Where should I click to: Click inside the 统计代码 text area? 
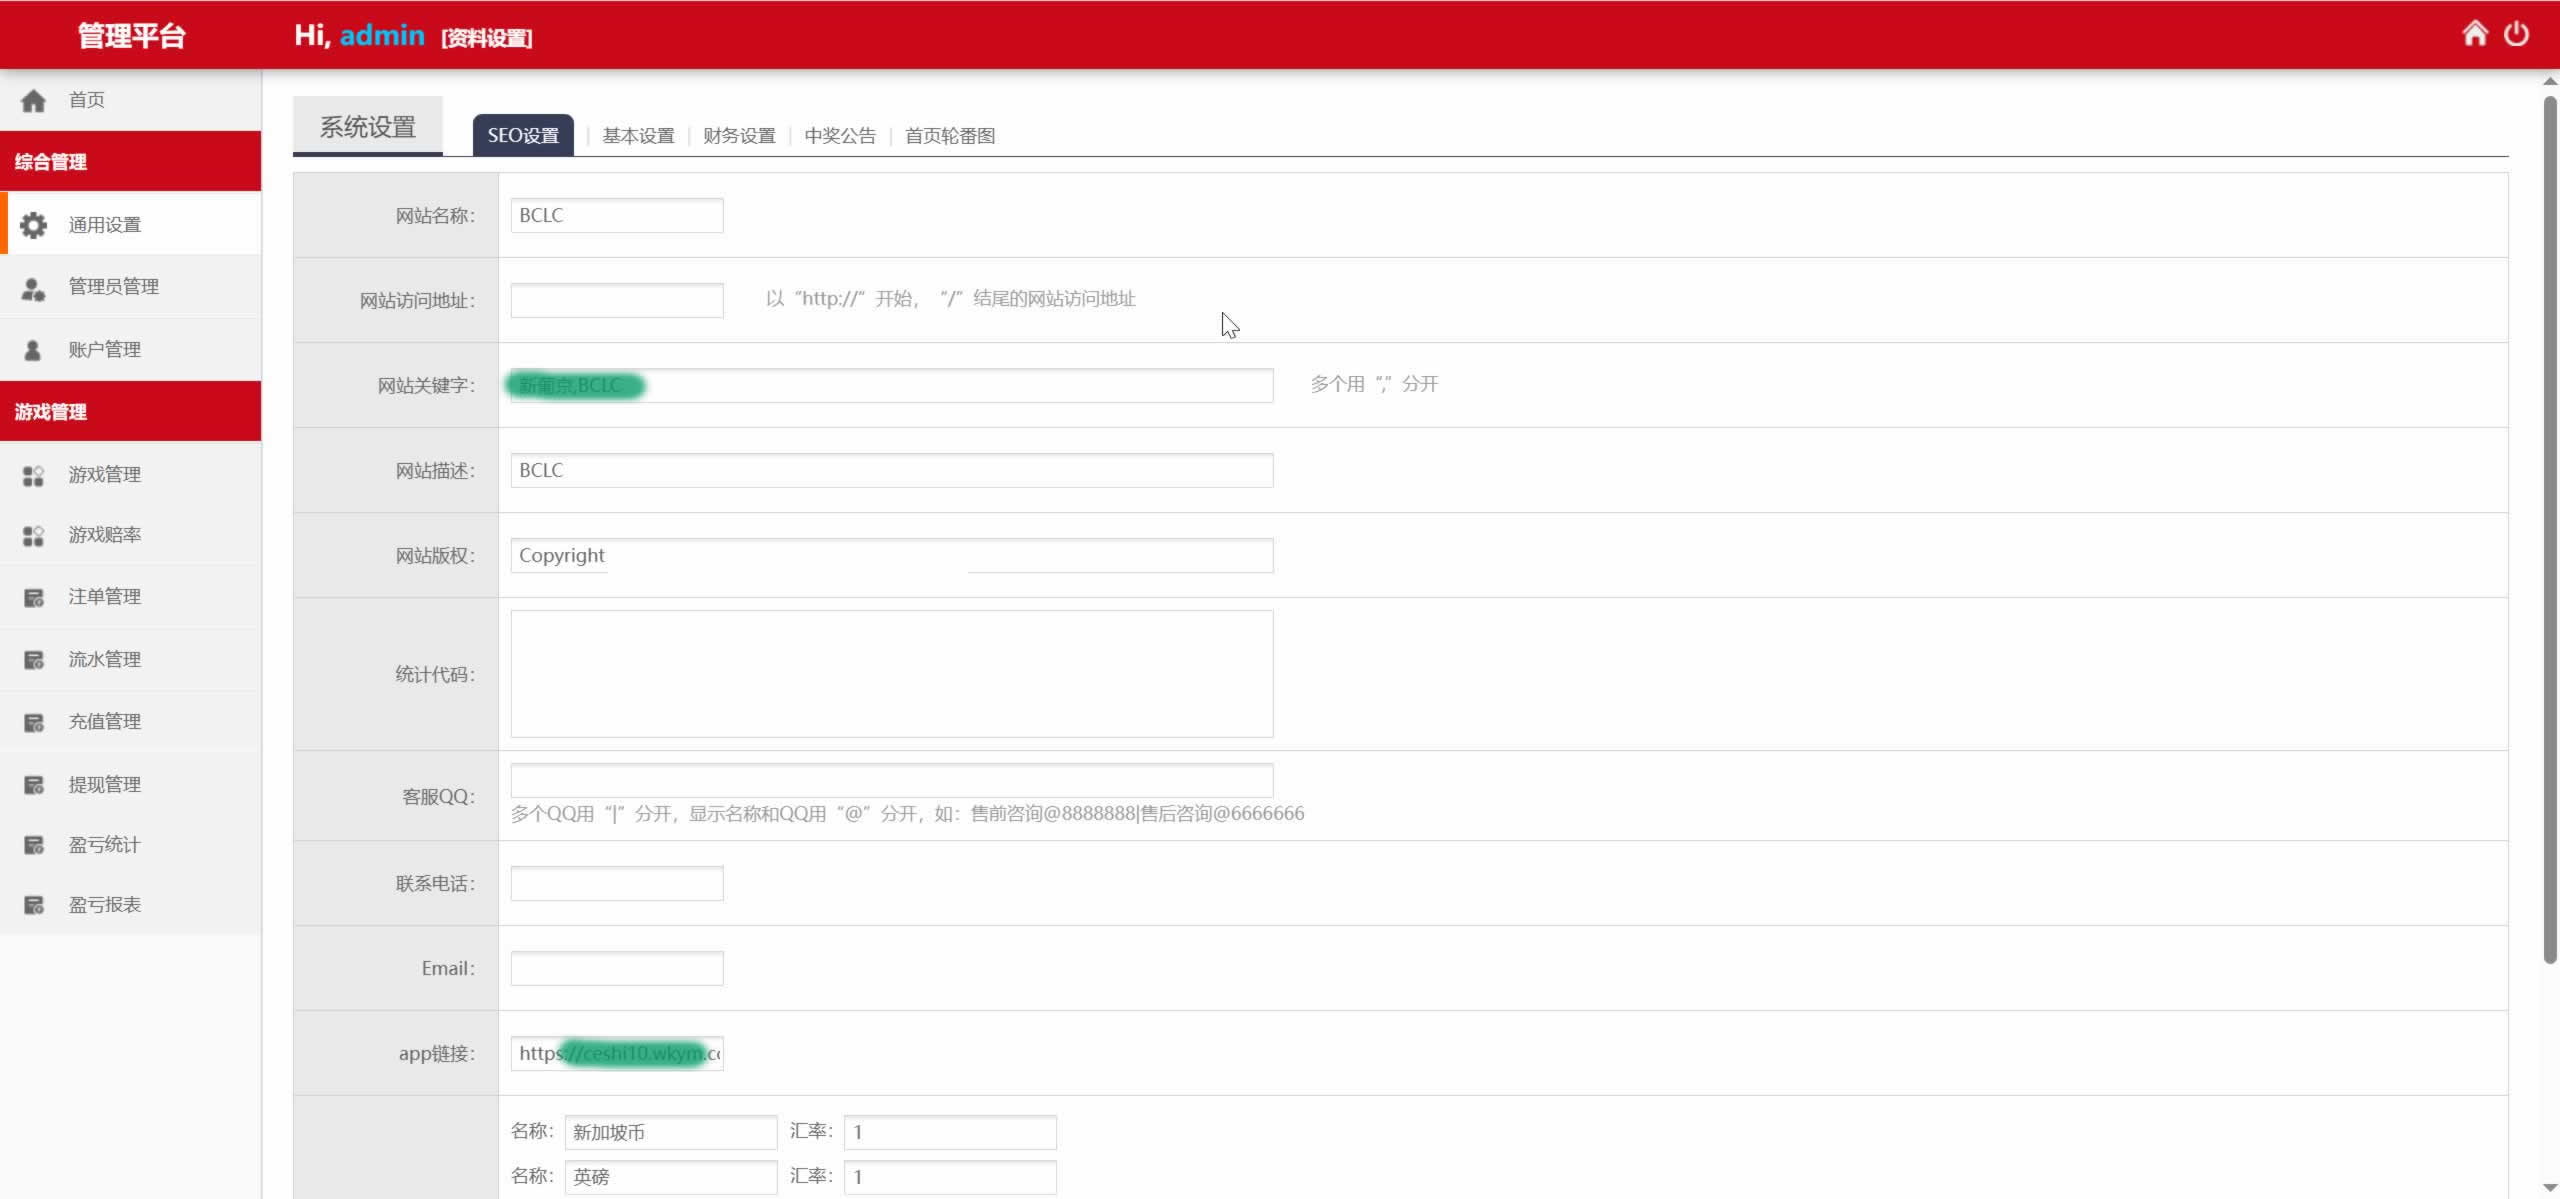891,673
